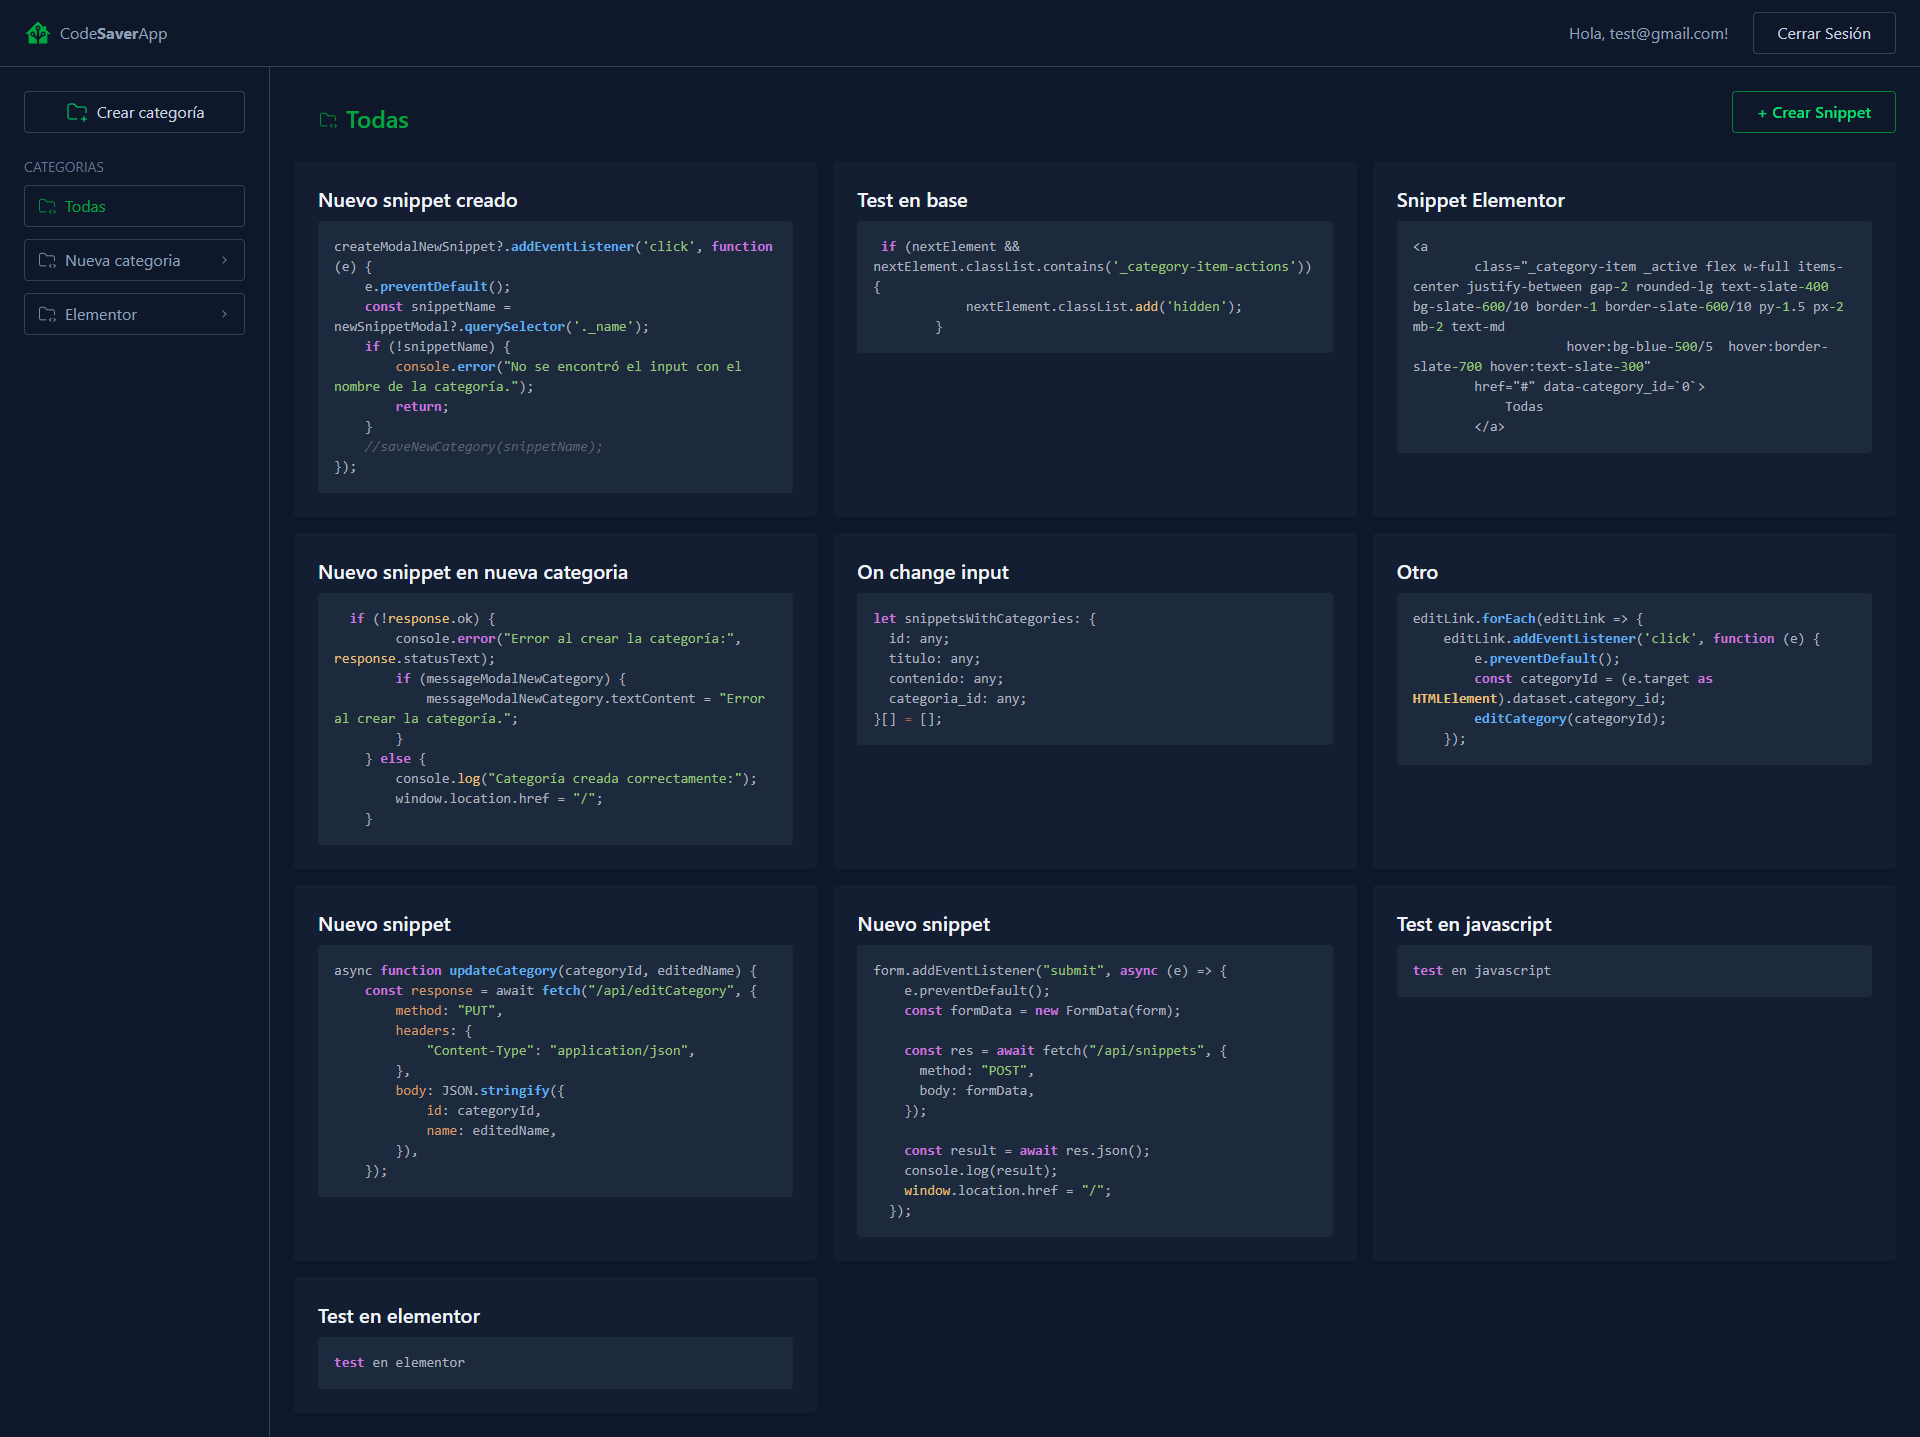1920x1437 pixels.
Task: Click the 'test en elementor' code block
Action: coord(555,1363)
